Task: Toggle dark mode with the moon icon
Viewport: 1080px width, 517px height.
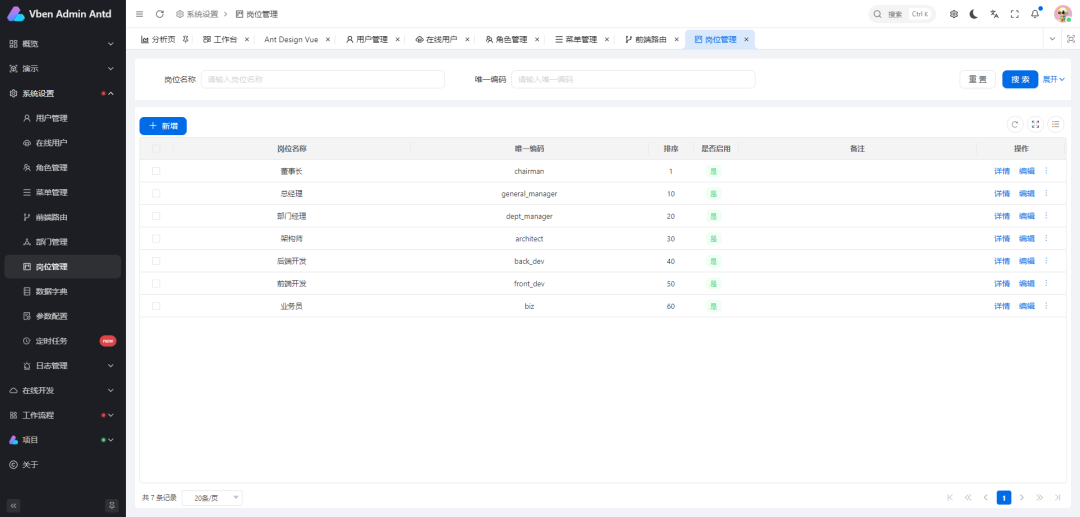Action: point(974,14)
